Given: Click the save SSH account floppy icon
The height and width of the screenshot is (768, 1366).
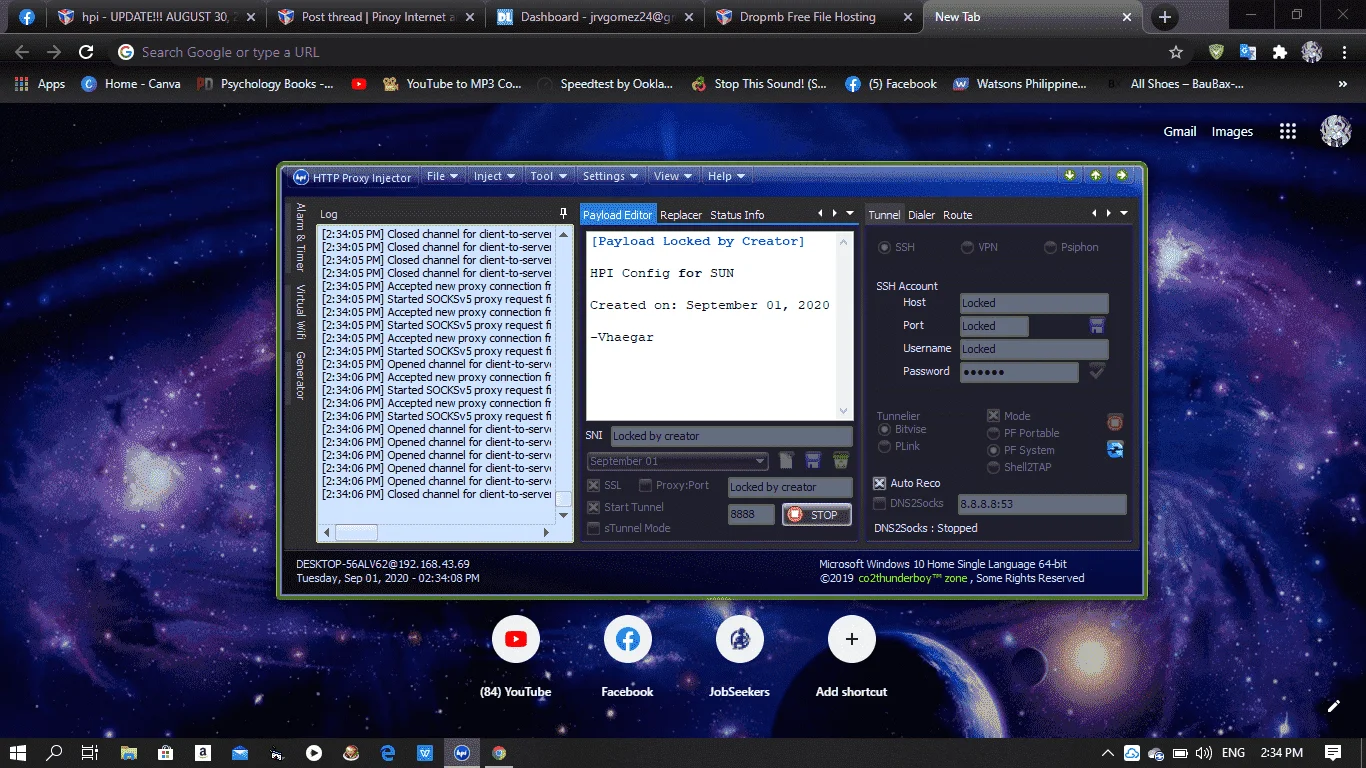Looking at the screenshot, I should coord(1097,326).
